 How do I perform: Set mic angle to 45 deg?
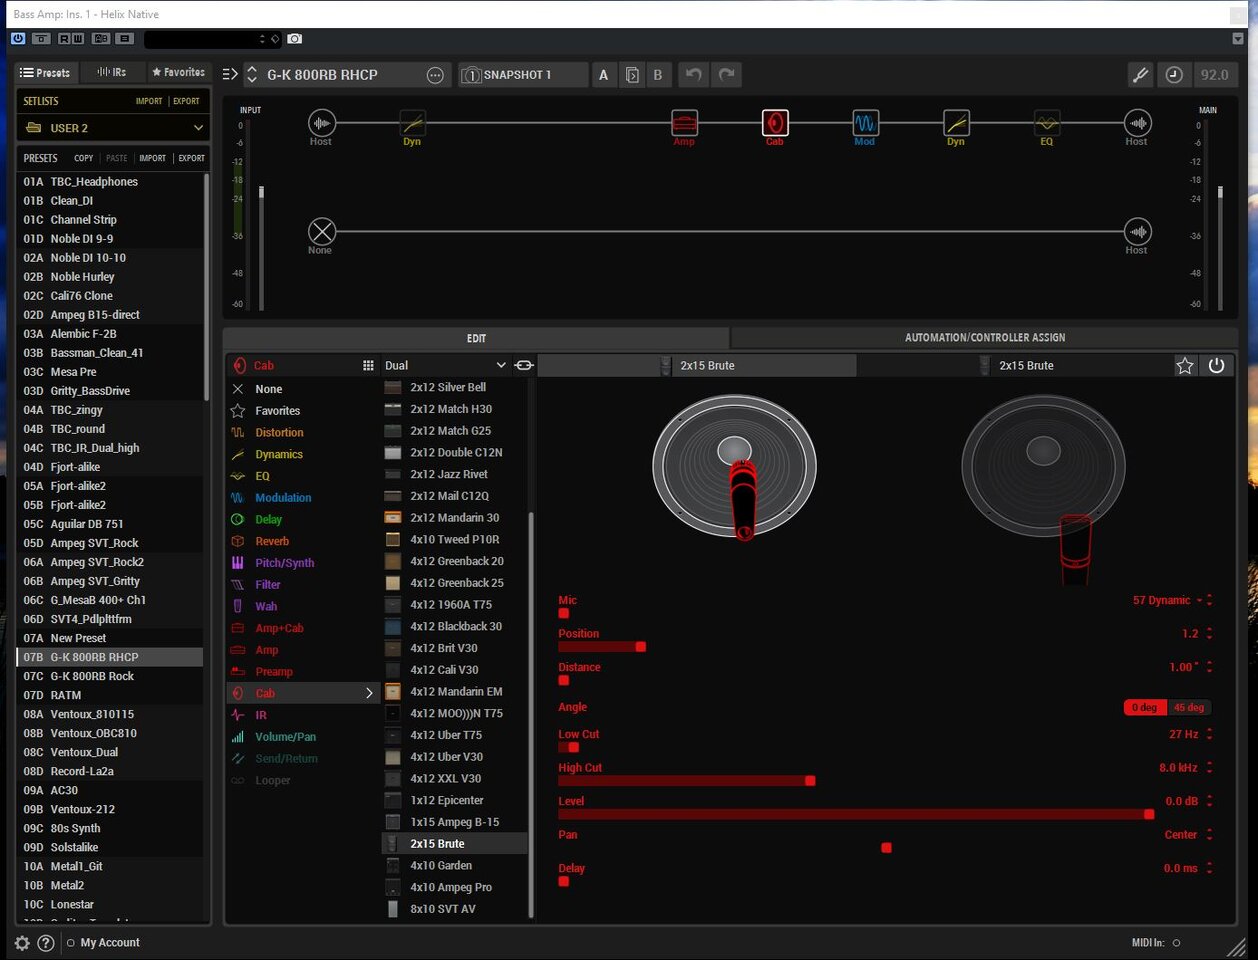(x=1189, y=707)
